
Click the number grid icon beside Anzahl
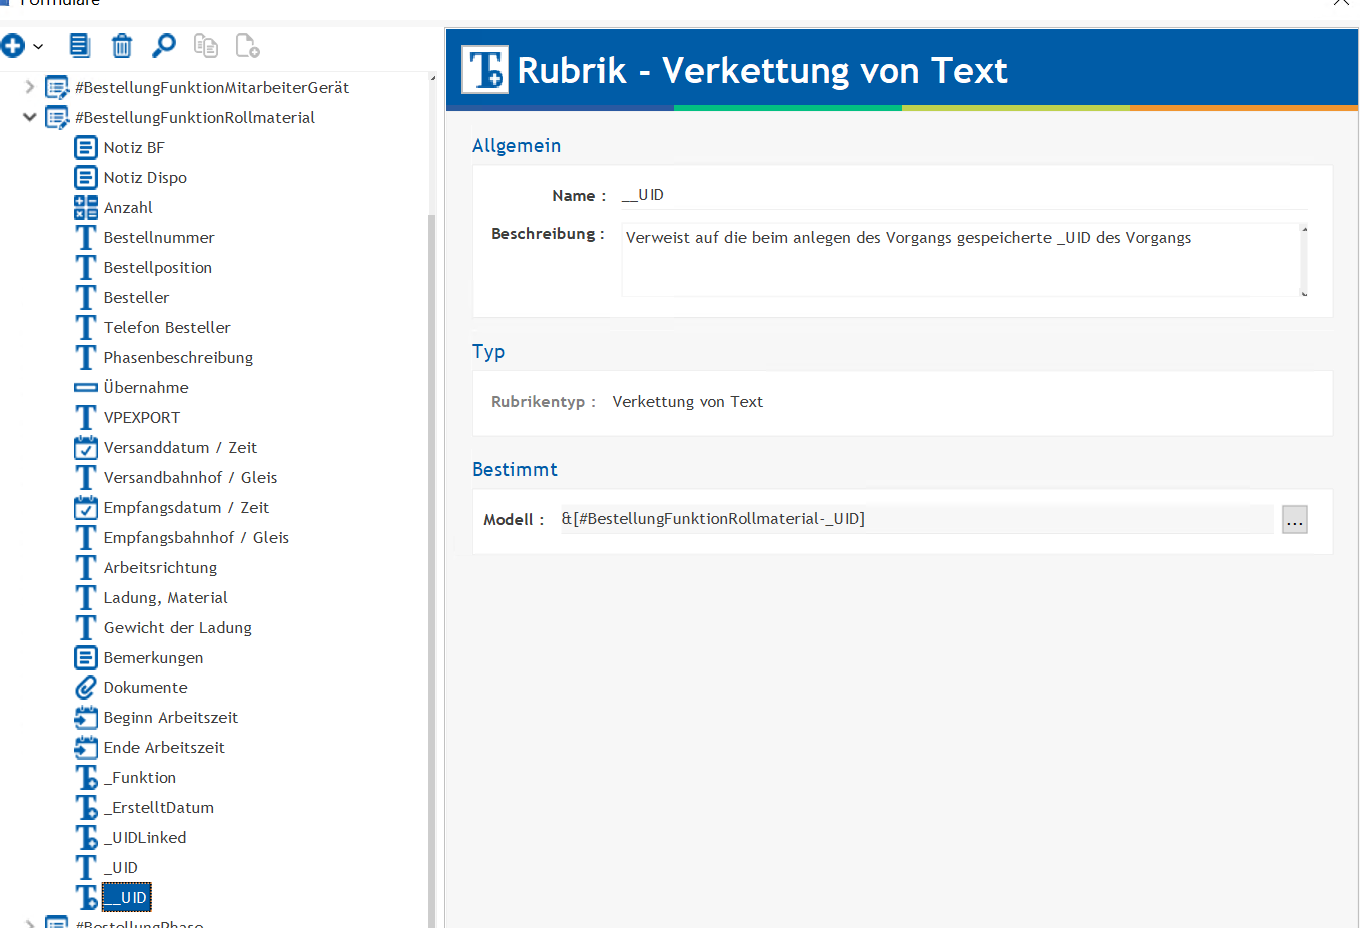[x=86, y=208]
